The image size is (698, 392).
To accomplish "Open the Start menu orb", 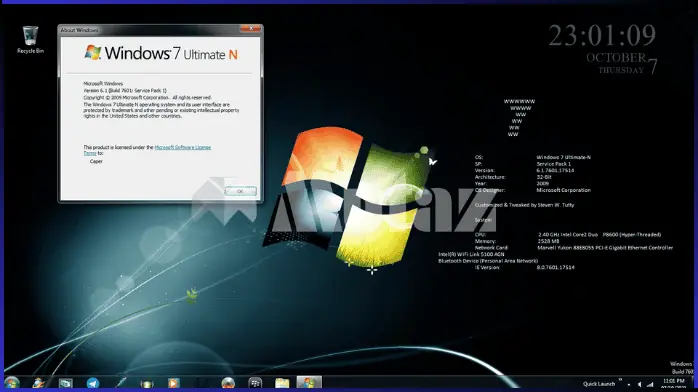I will click(x=12, y=383).
